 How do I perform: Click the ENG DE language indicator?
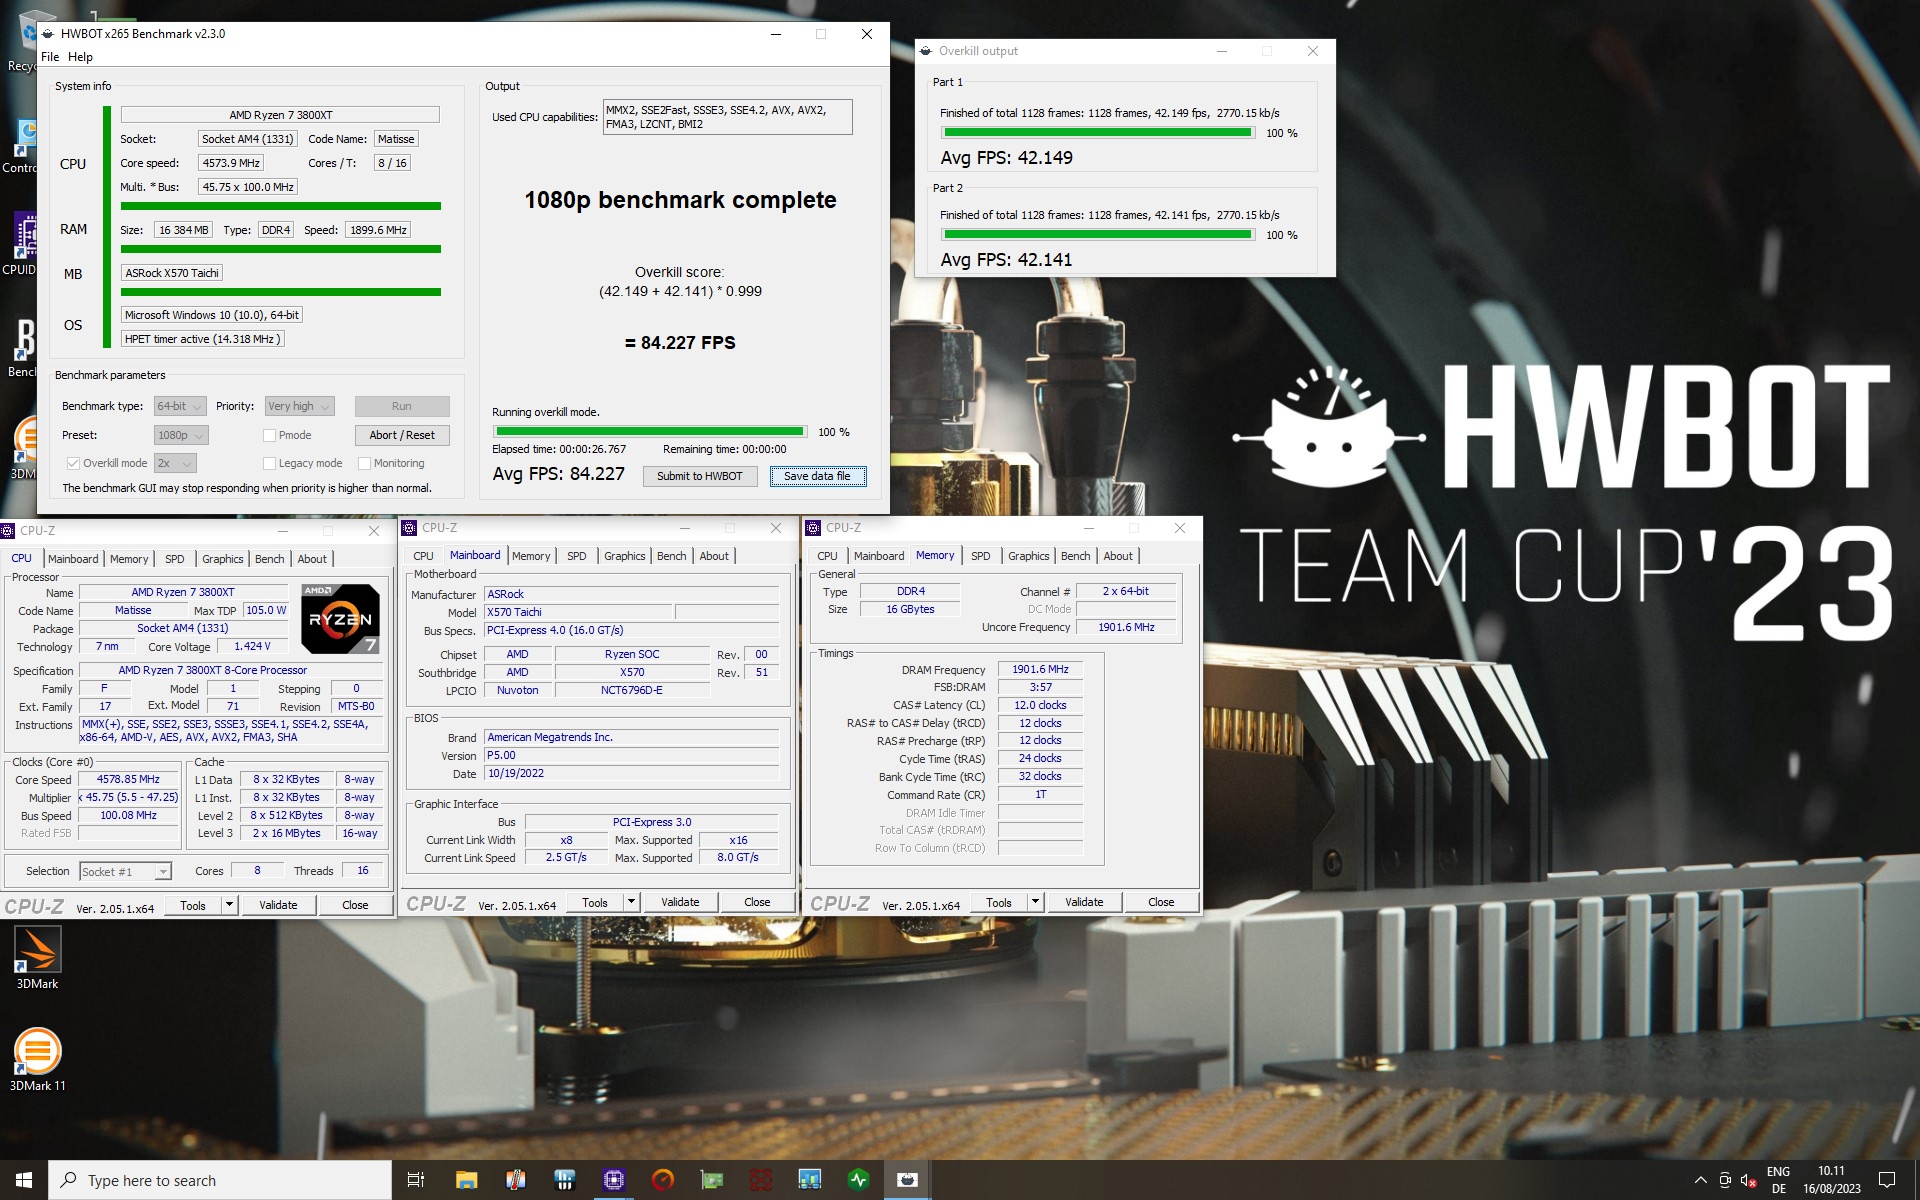pyautogui.click(x=1778, y=1180)
